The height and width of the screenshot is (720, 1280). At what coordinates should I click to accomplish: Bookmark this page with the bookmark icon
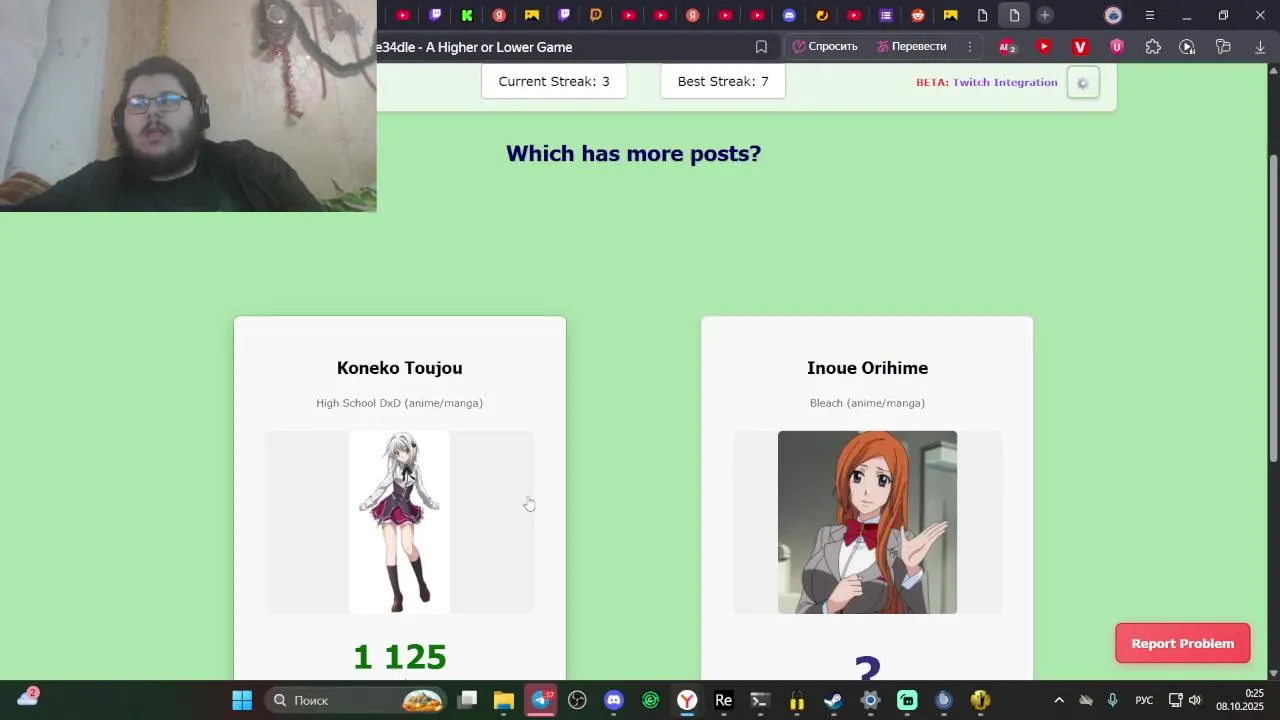click(x=761, y=47)
